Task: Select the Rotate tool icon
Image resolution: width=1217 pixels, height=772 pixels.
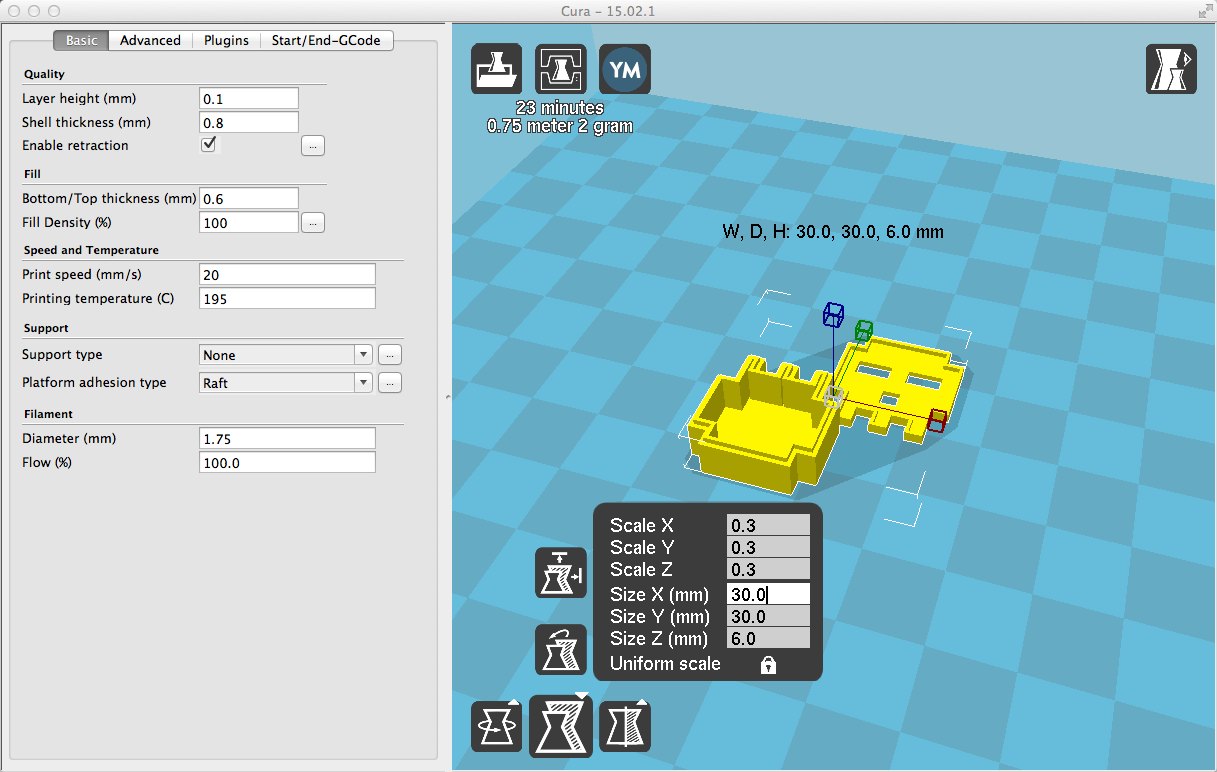Action: pyautogui.click(x=497, y=727)
